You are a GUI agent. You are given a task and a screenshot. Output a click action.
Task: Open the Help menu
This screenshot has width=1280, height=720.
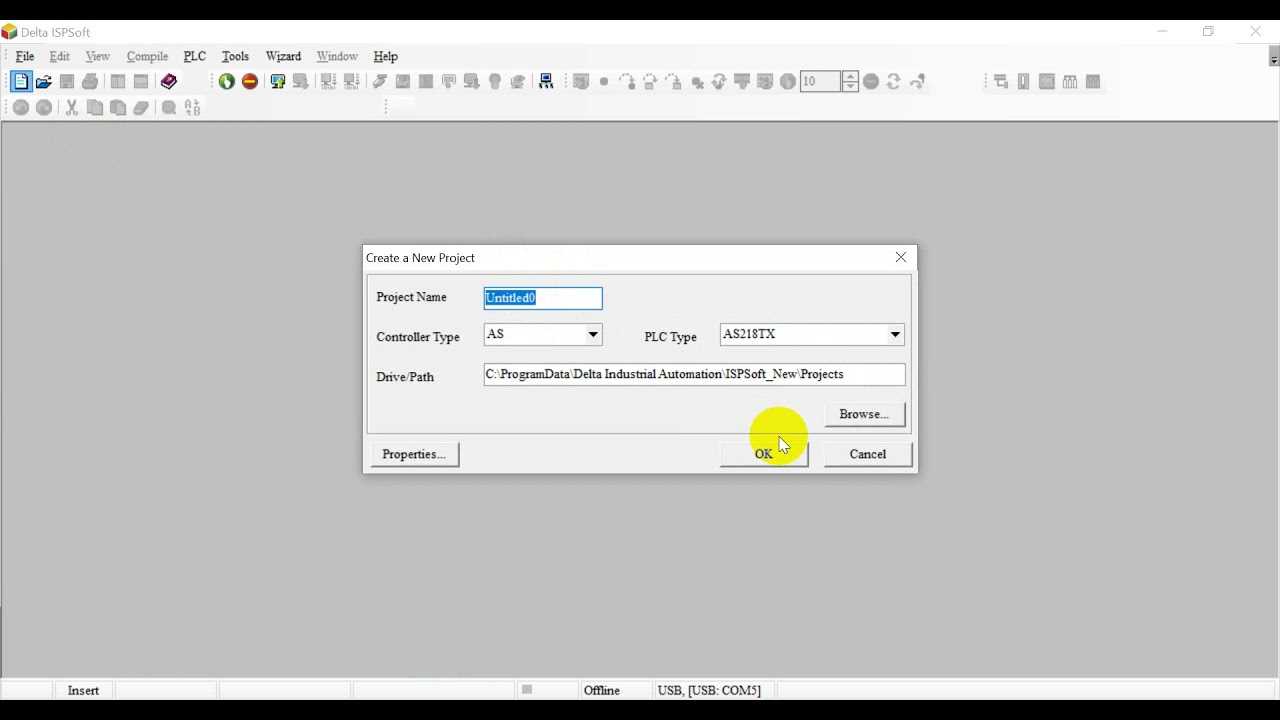[385, 57]
